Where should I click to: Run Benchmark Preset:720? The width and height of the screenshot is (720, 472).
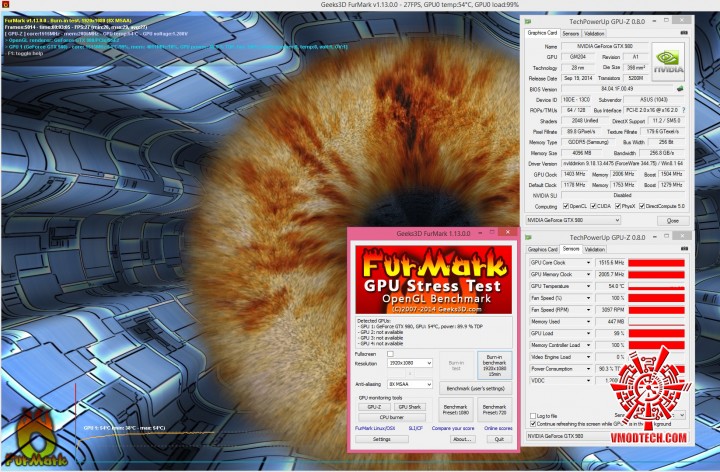[494, 410]
